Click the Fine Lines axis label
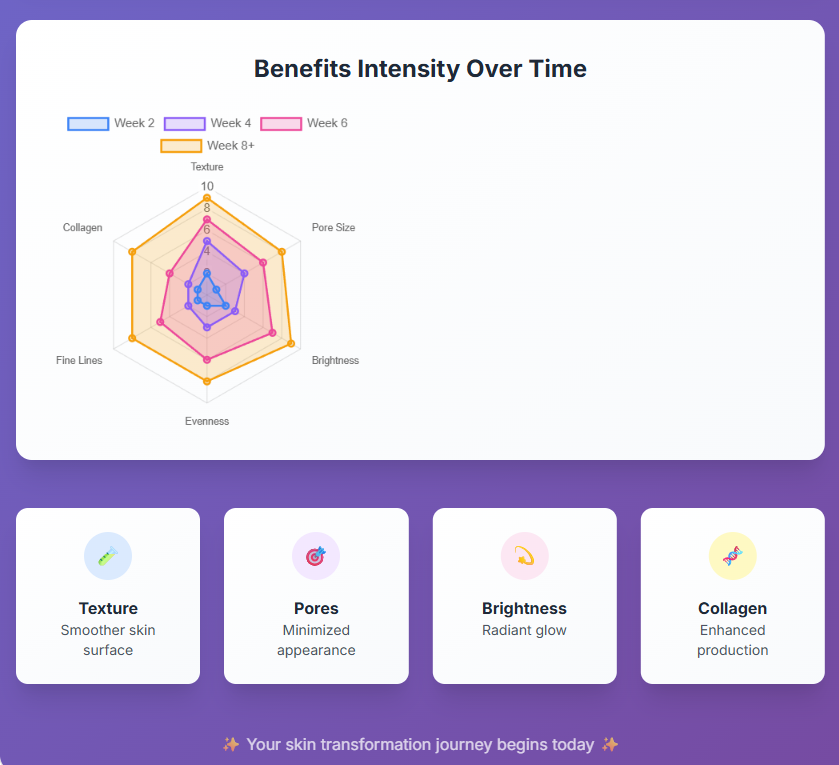Screen dimensions: 839x765 click(x=79, y=360)
